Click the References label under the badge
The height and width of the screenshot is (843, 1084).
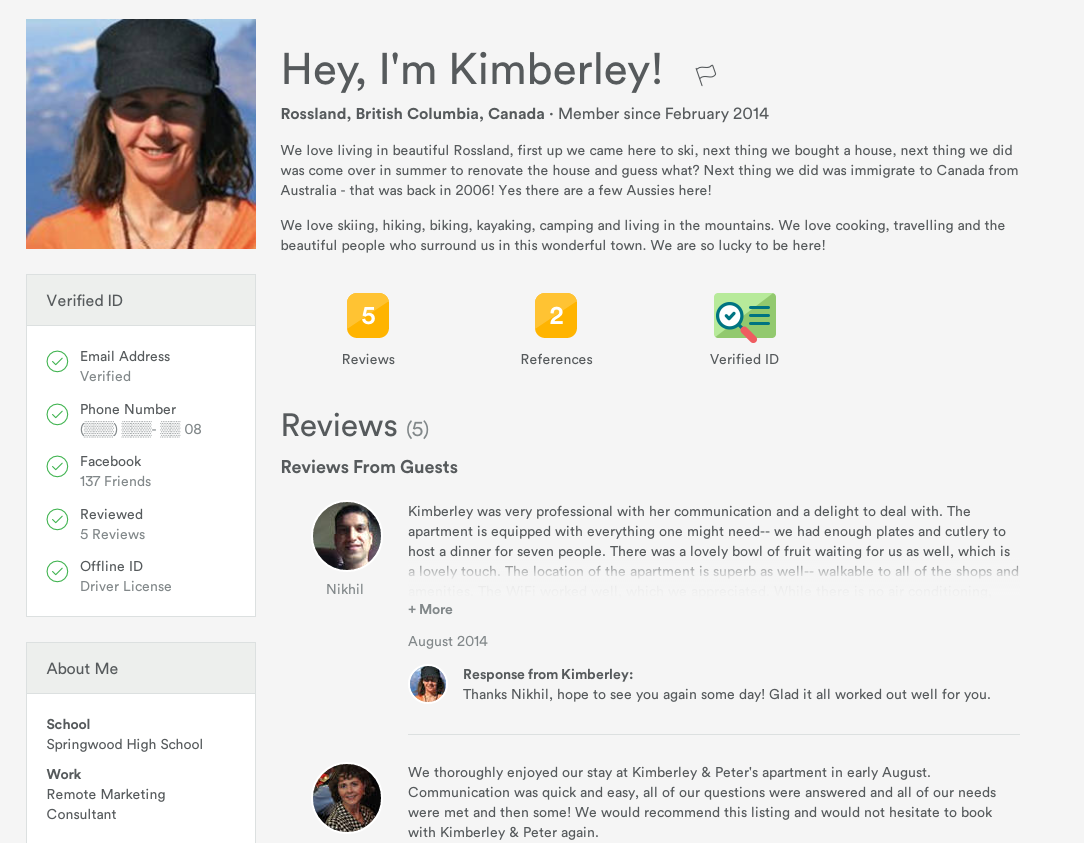[556, 359]
